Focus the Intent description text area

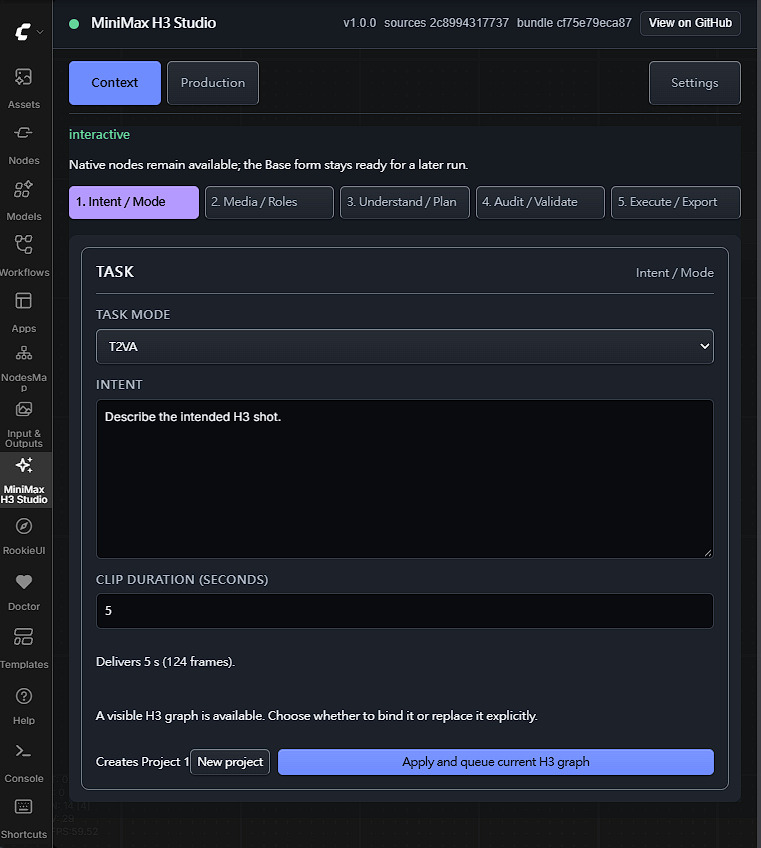tap(405, 479)
